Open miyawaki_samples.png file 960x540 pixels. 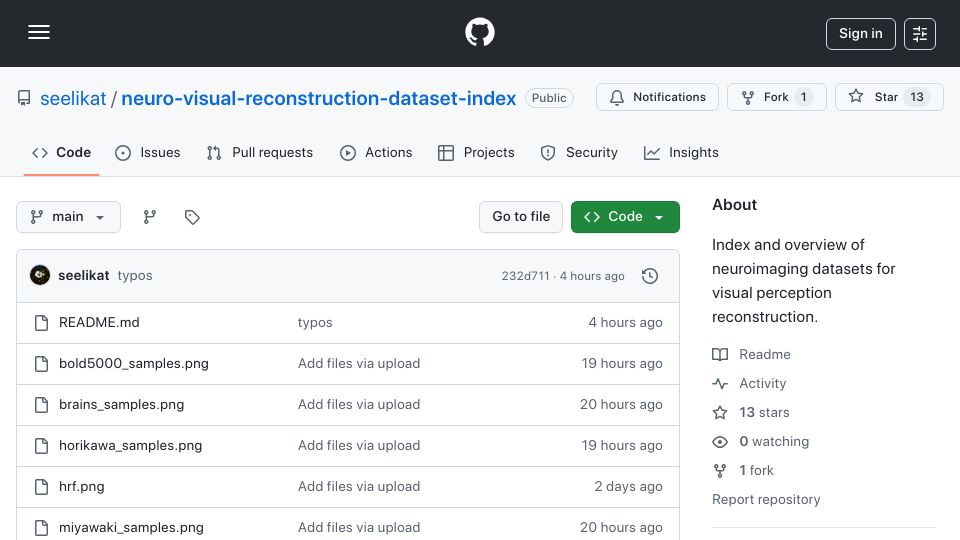131,528
